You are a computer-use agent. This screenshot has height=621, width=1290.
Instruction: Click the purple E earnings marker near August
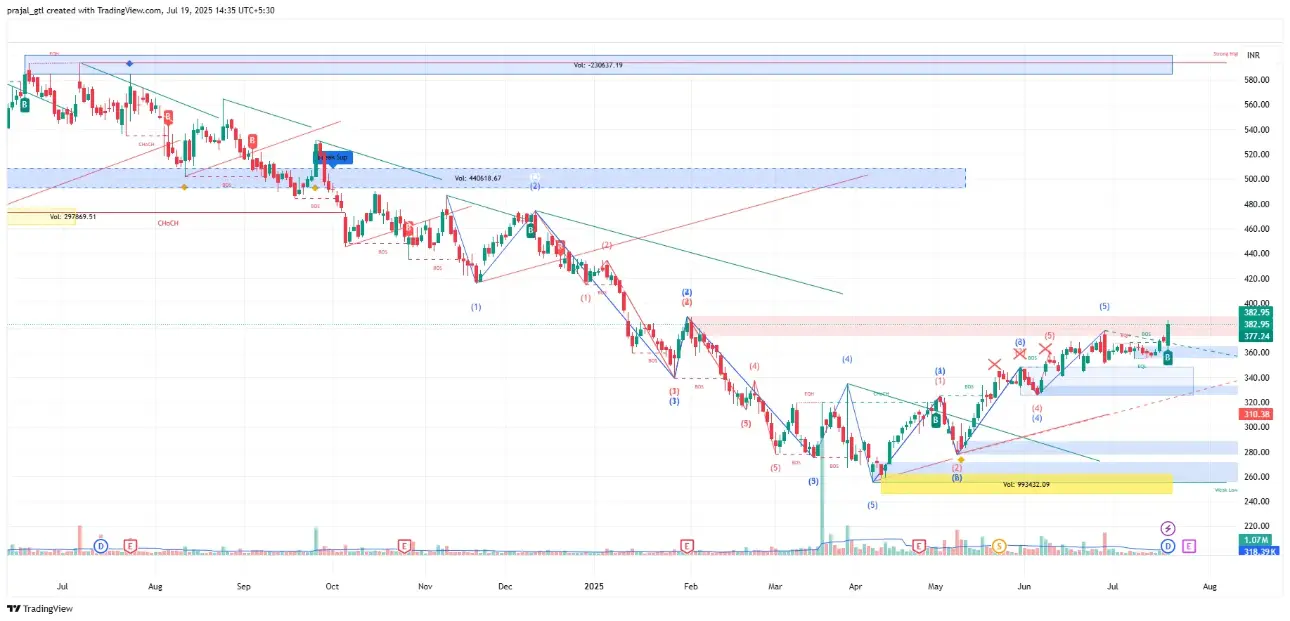(x=1188, y=546)
